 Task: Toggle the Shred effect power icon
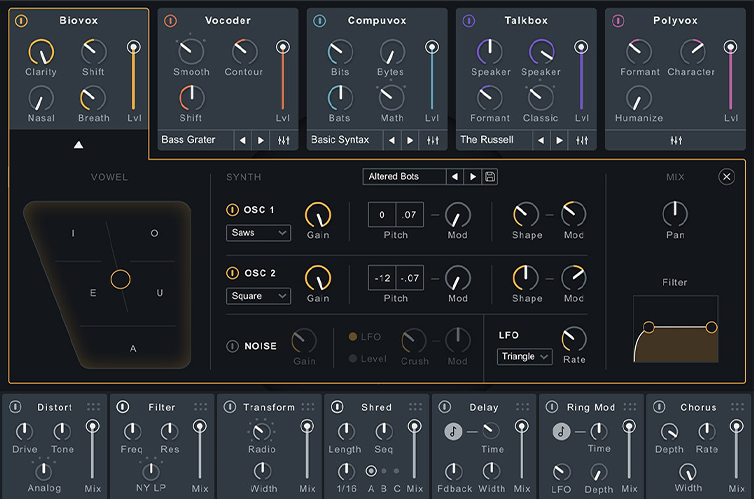(337, 407)
